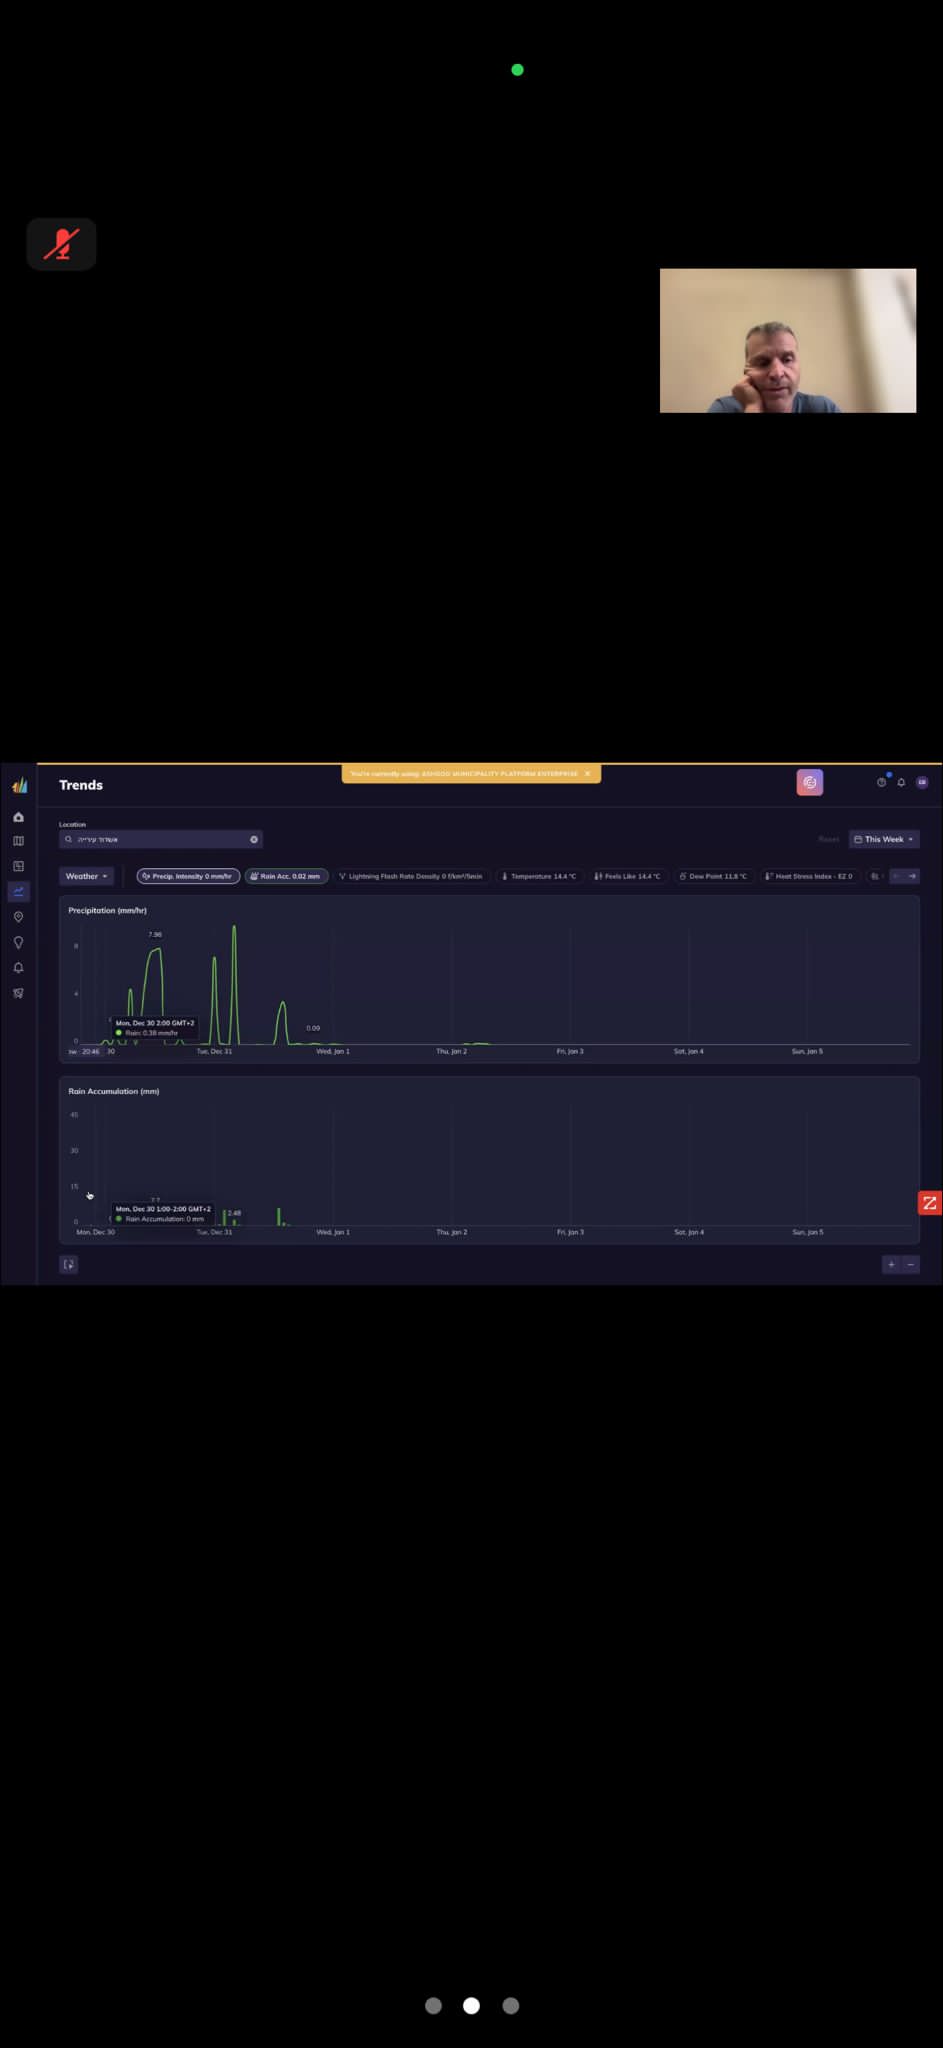The height and width of the screenshot is (2048, 943).
Task: Clear the location search field
Action: [254, 839]
